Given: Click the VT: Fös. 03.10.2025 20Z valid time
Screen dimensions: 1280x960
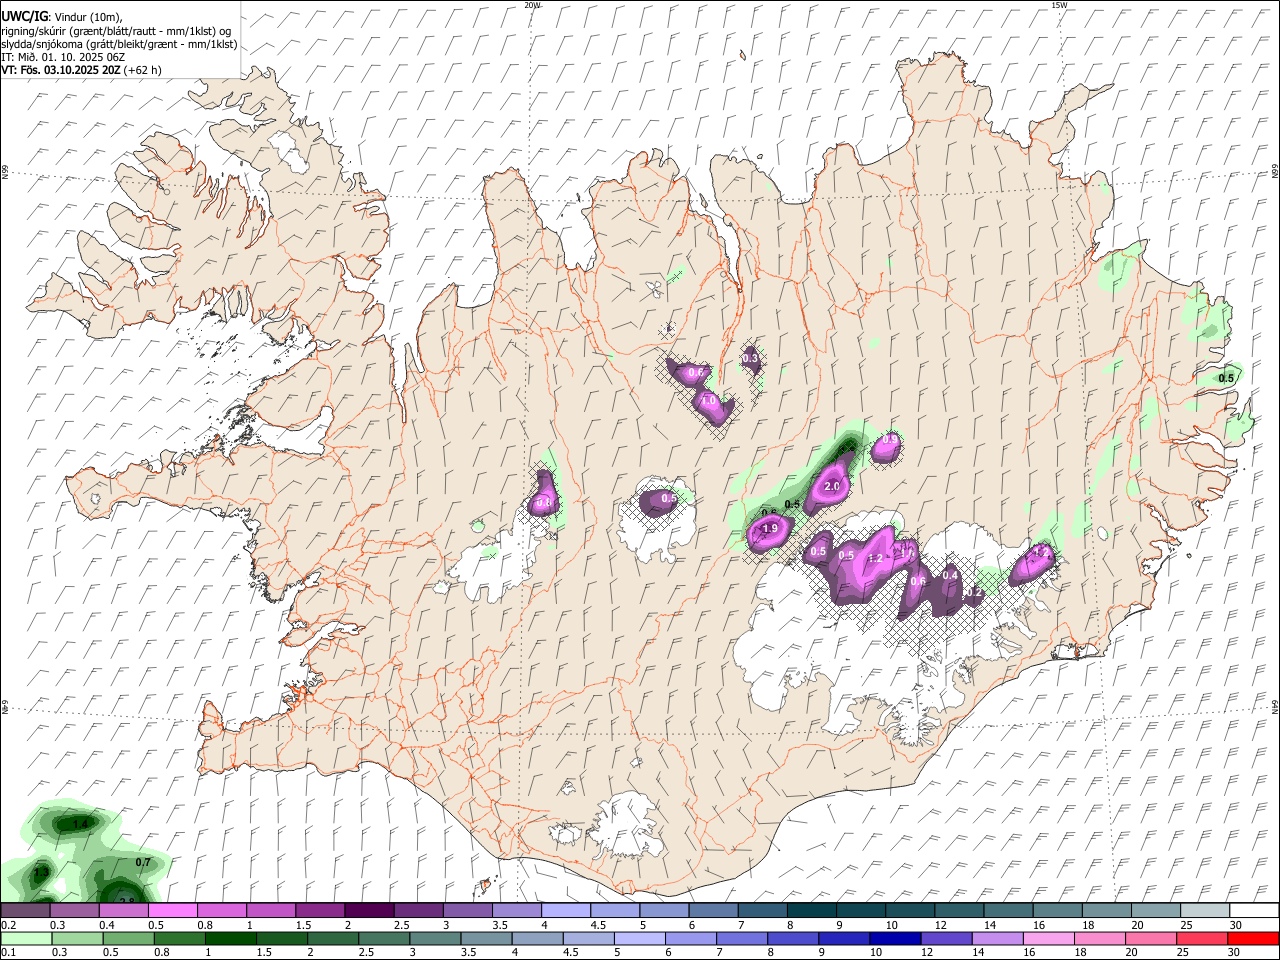Looking at the screenshot, I should click(61, 70).
